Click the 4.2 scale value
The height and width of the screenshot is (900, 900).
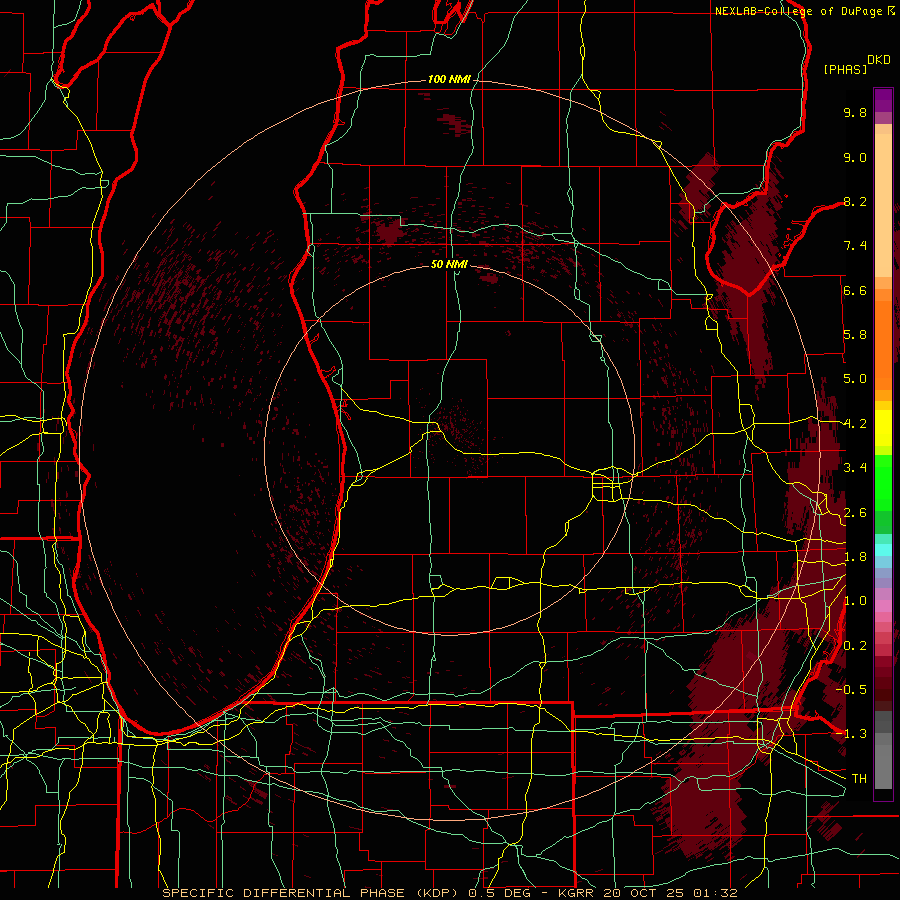click(855, 424)
